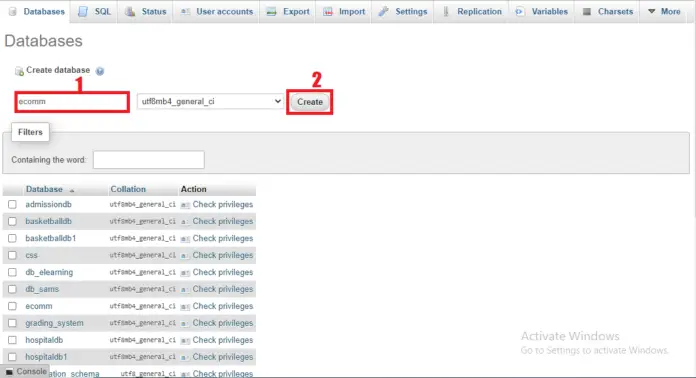
Task: Tick the db_sams checkbox
Action: coord(12,289)
